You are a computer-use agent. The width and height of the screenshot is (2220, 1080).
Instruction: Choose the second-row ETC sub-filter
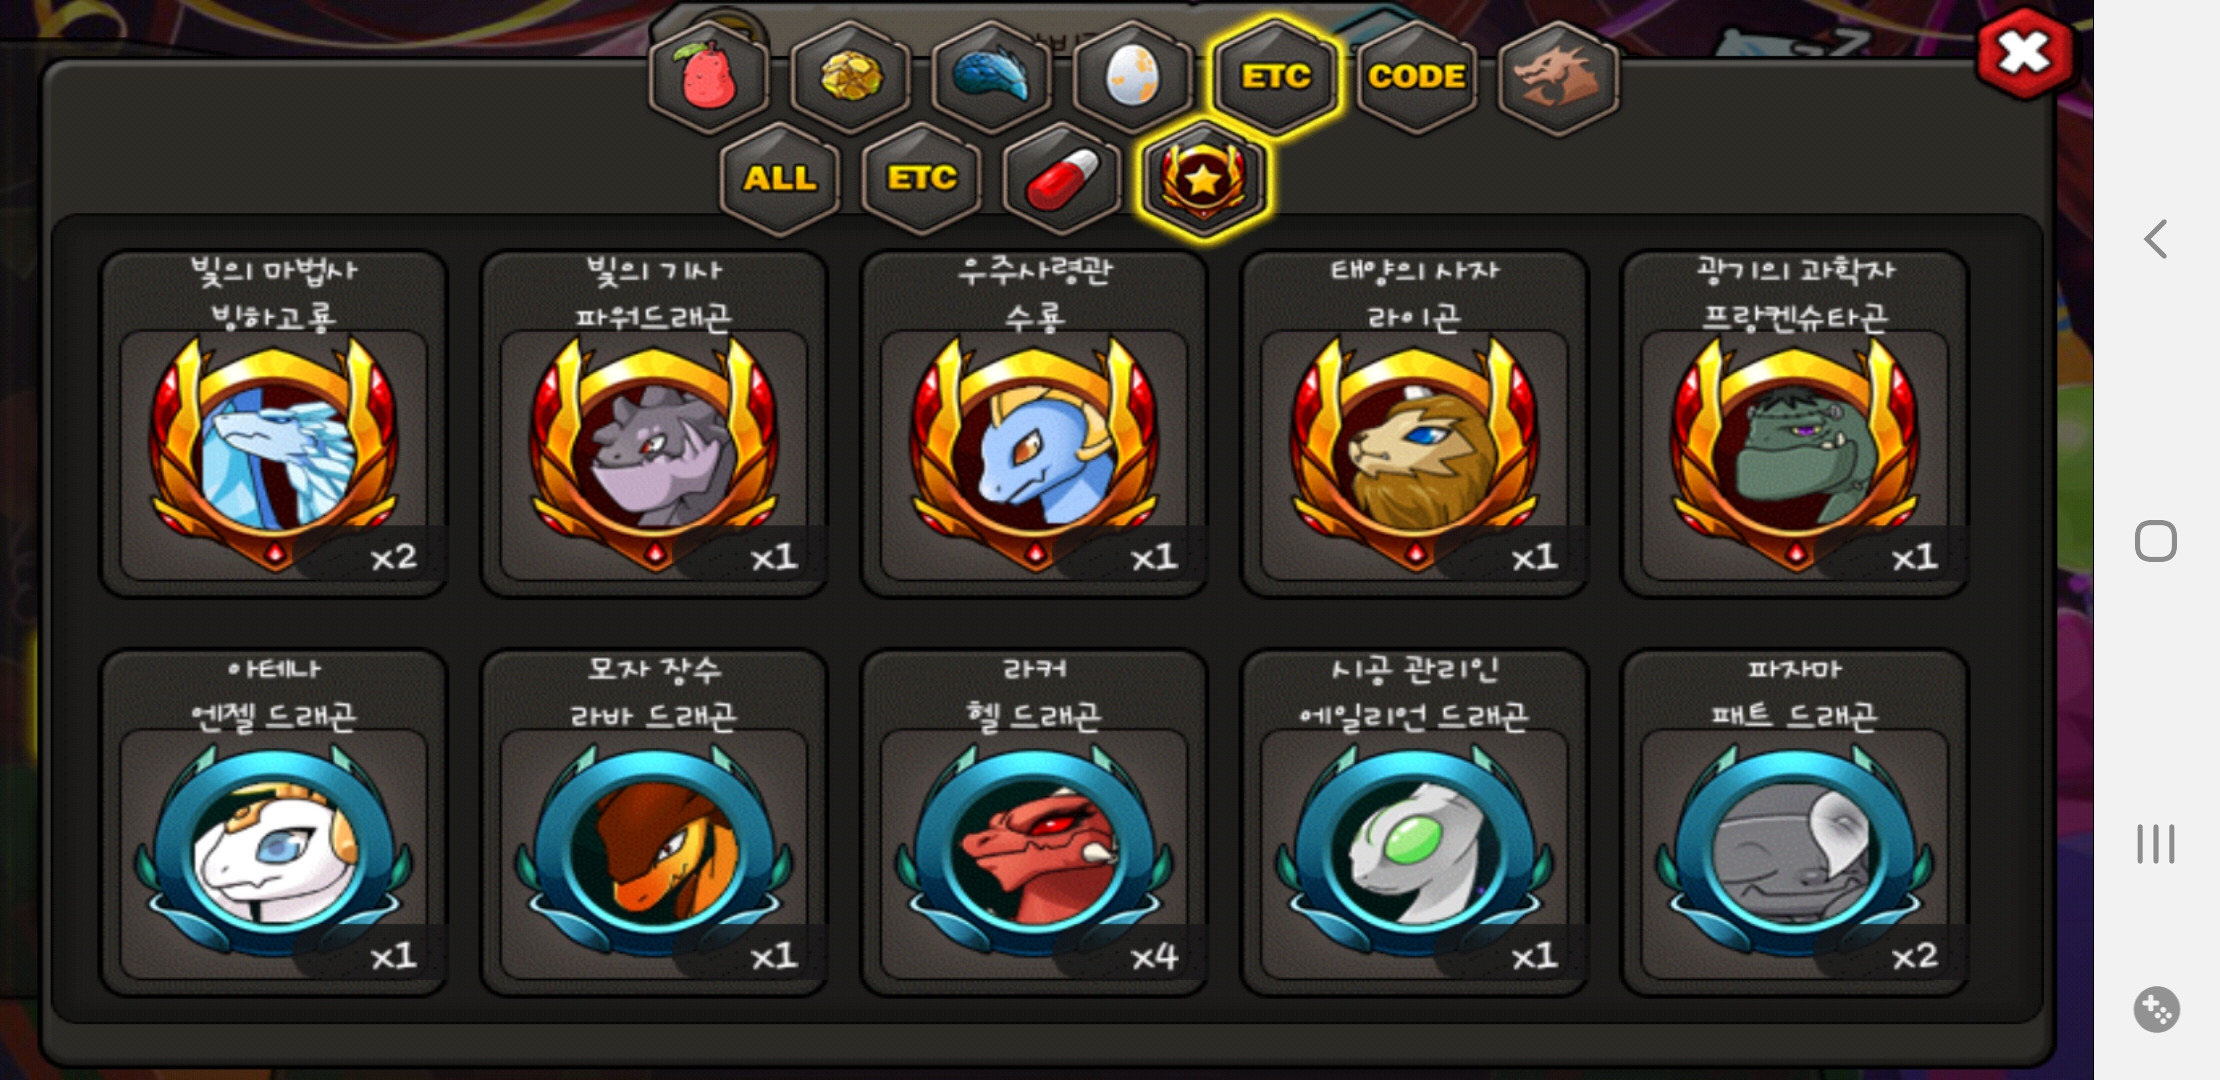pyautogui.click(x=921, y=179)
